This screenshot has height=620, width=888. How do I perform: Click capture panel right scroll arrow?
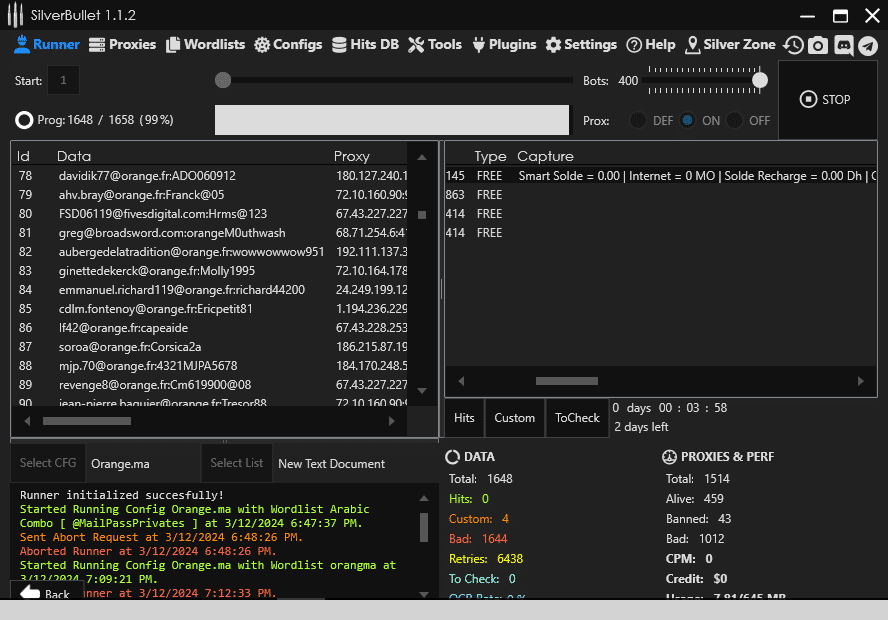860,381
